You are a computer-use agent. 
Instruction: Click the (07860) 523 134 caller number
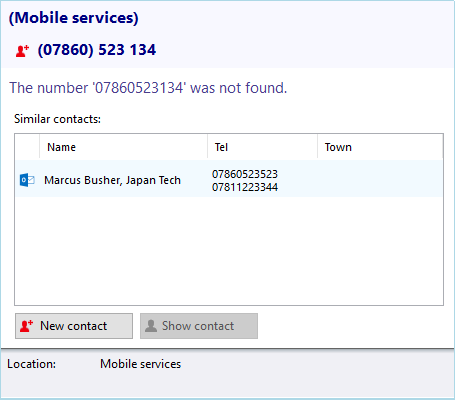(97, 50)
